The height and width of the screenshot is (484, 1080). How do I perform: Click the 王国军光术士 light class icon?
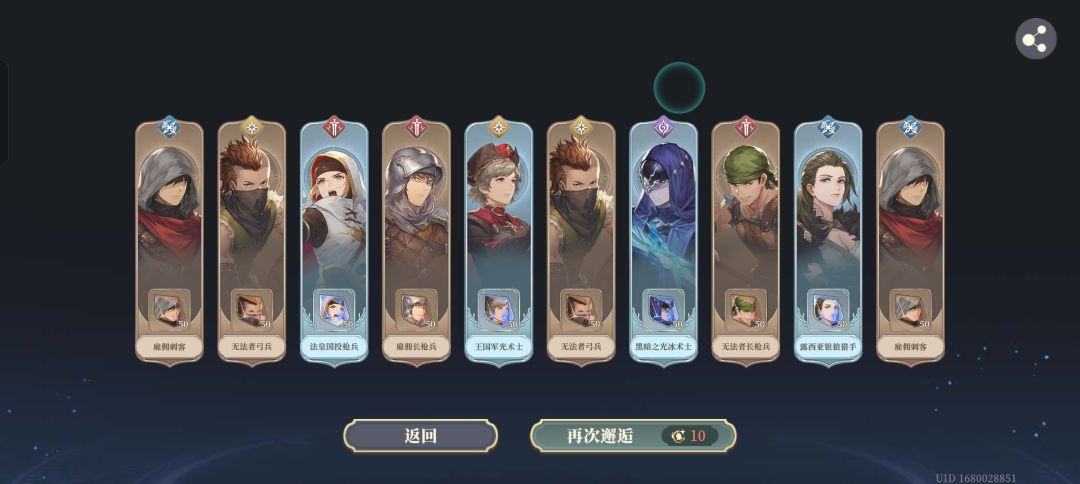pyautogui.click(x=499, y=127)
